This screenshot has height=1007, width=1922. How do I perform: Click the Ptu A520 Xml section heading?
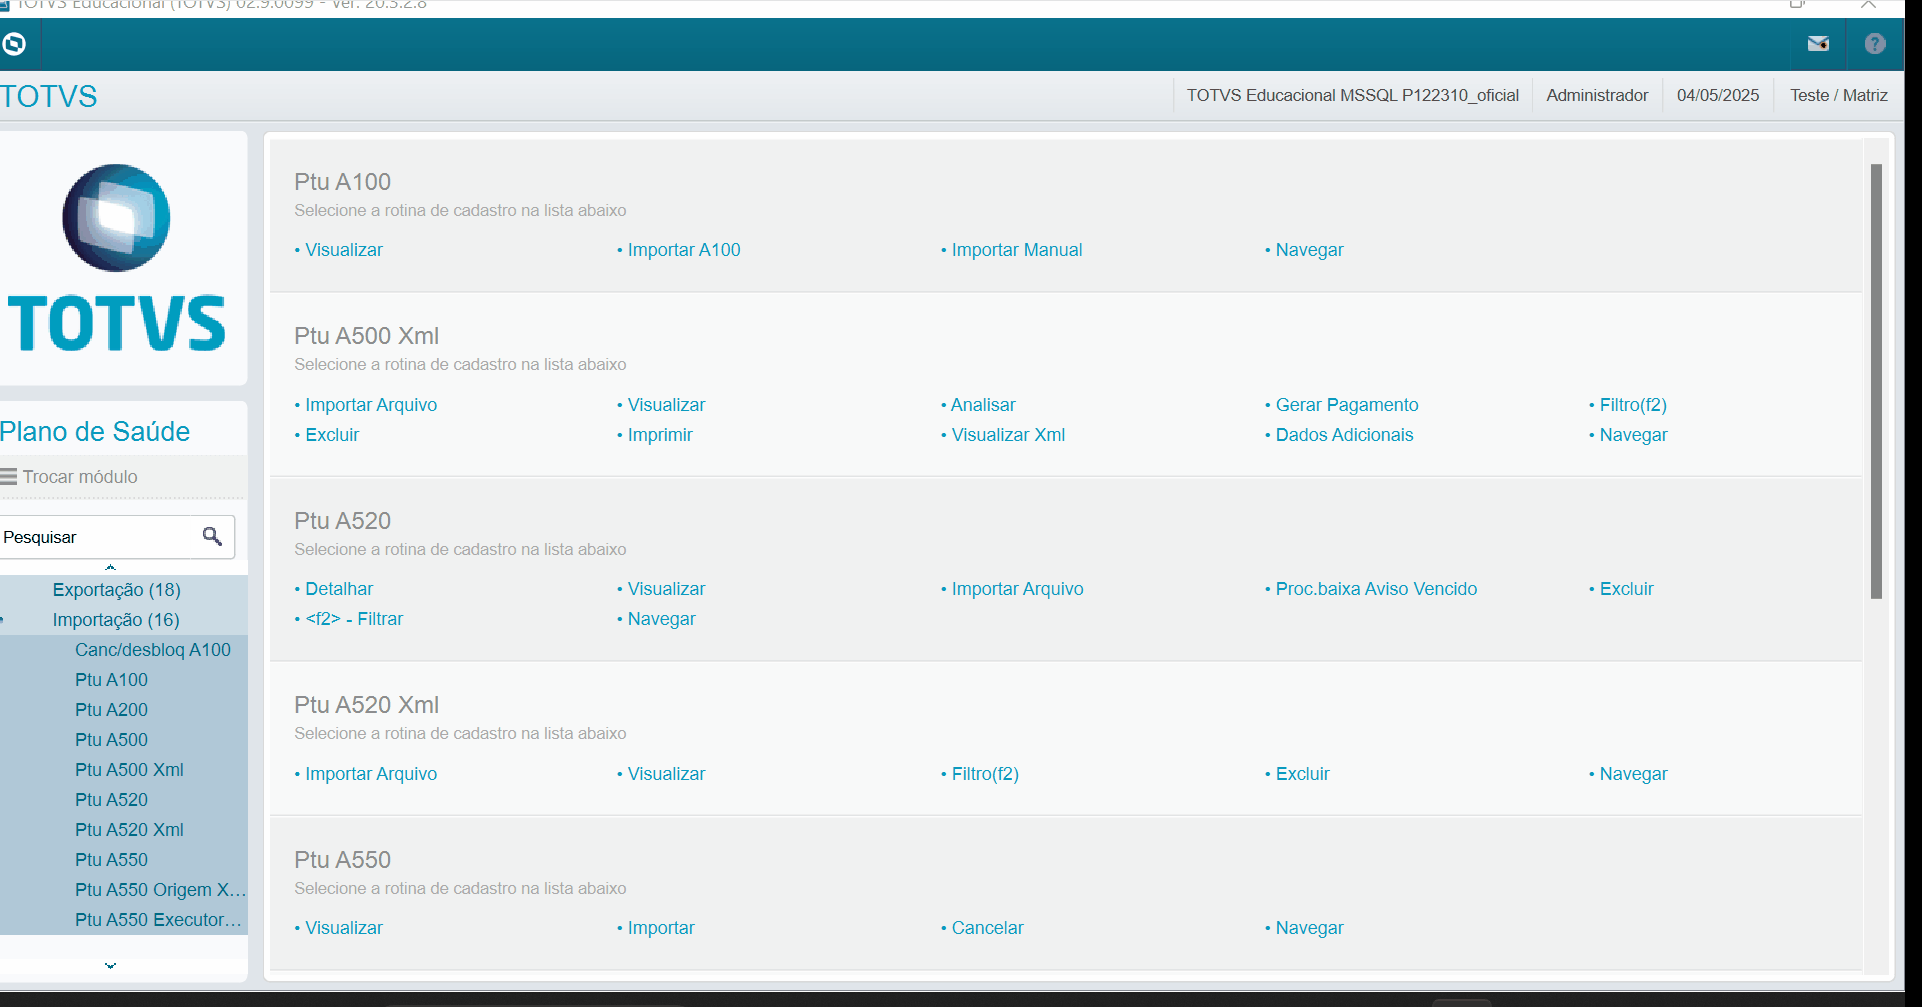click(x=366, y=705)
